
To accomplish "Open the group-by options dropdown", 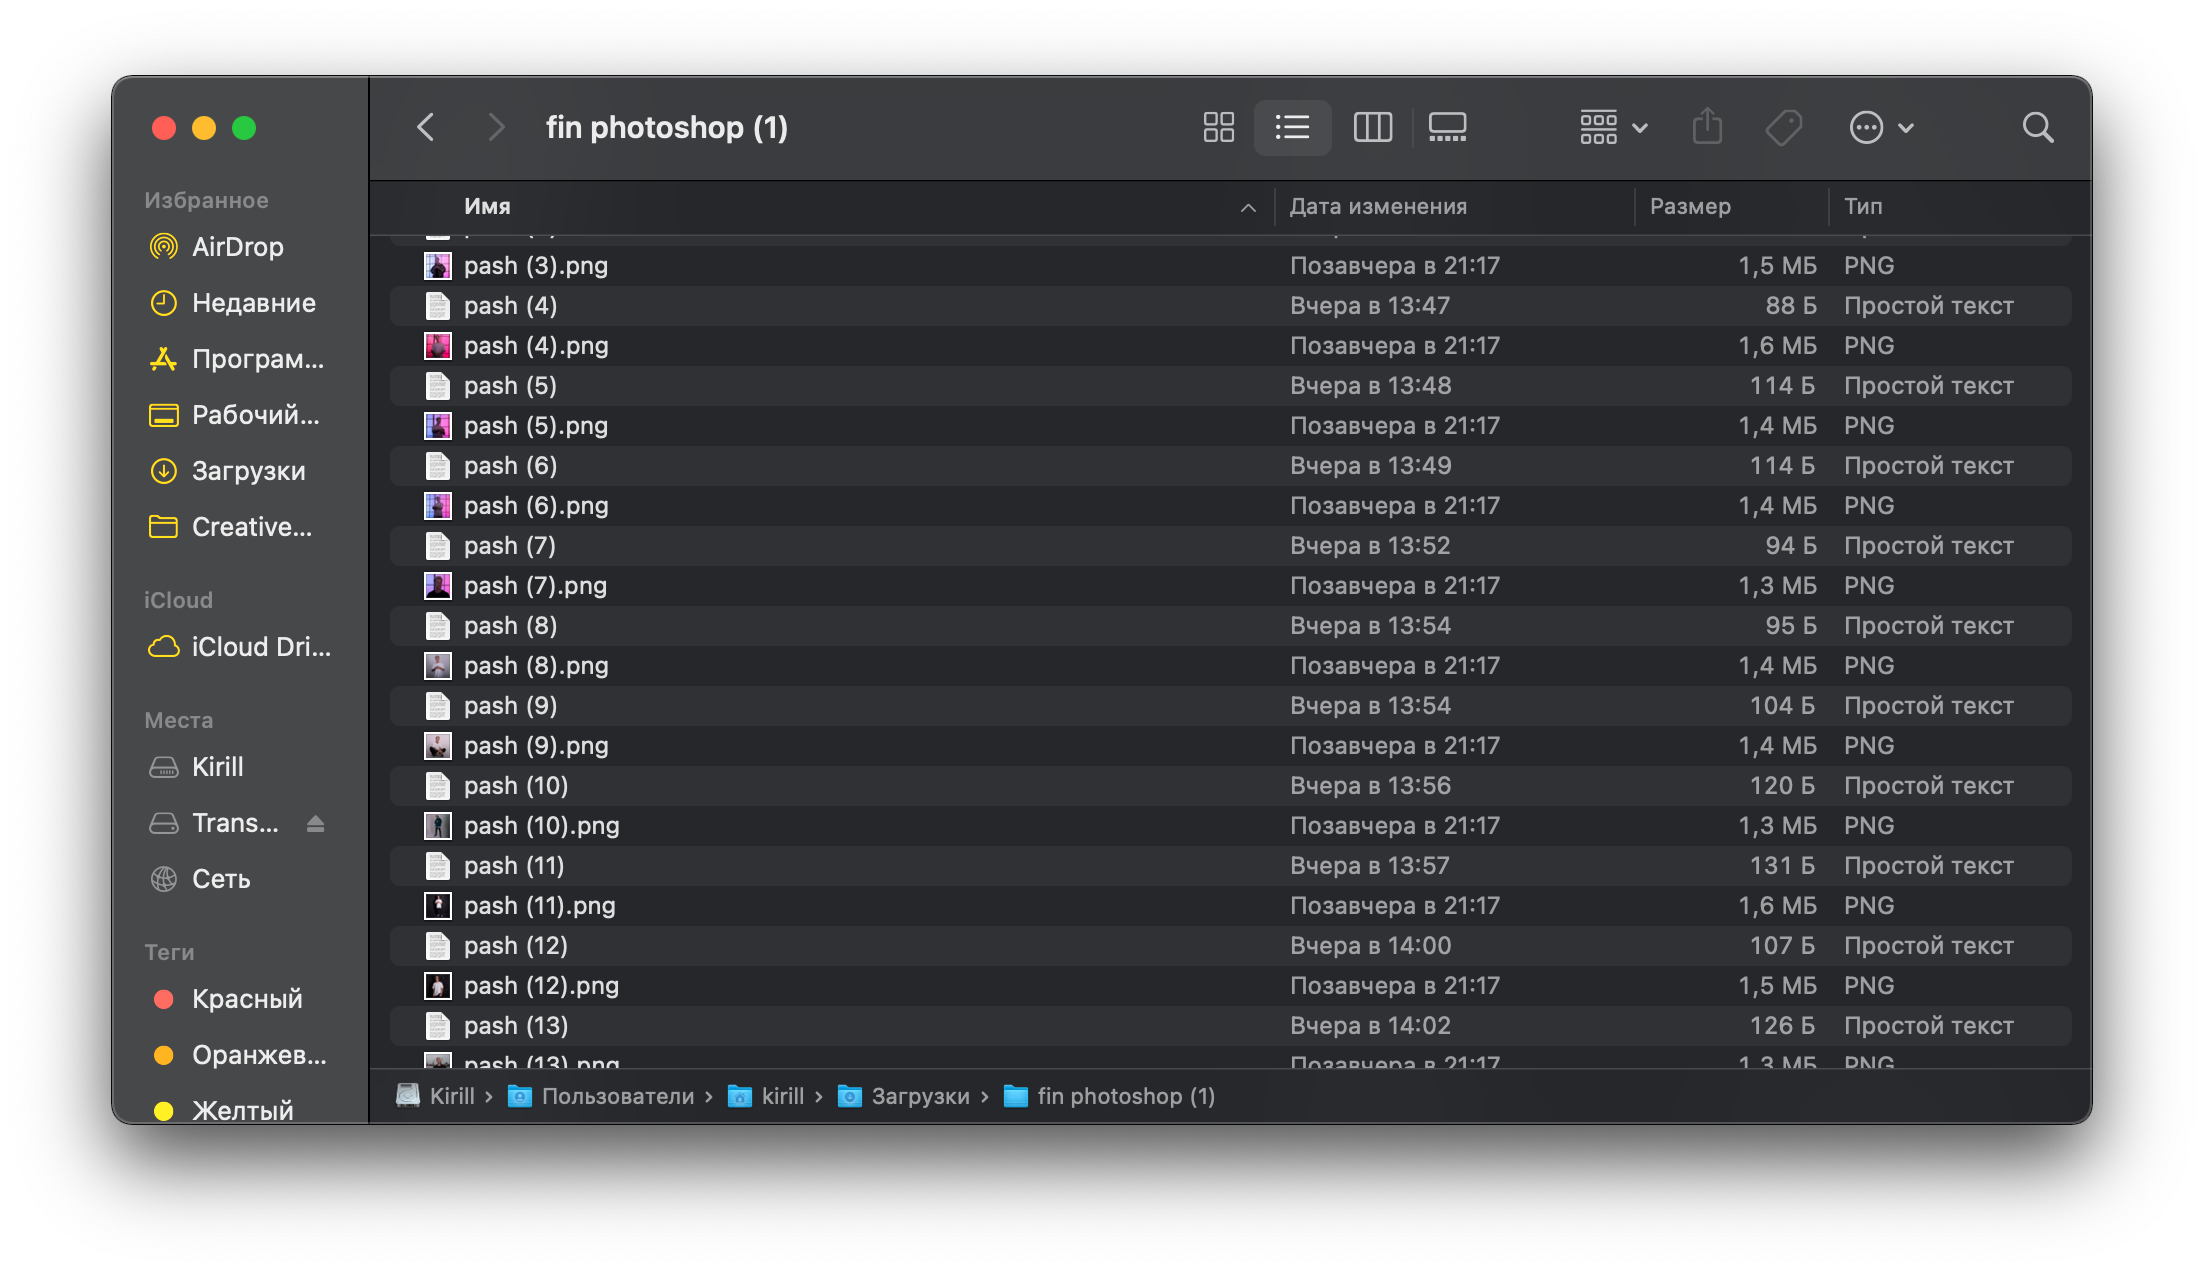I will 1613,128.
